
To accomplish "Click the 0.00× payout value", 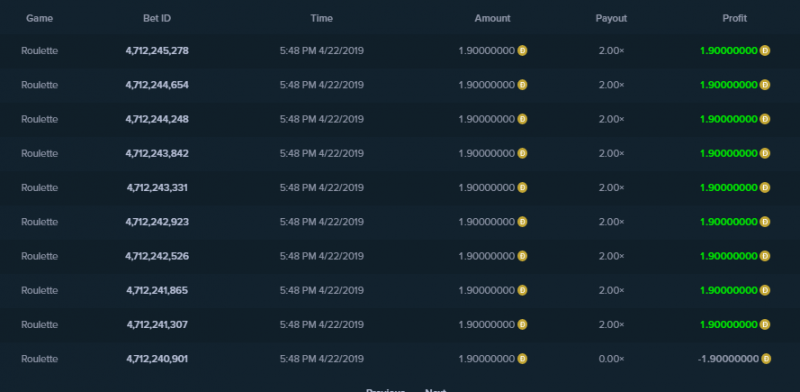I will [611, 358].
